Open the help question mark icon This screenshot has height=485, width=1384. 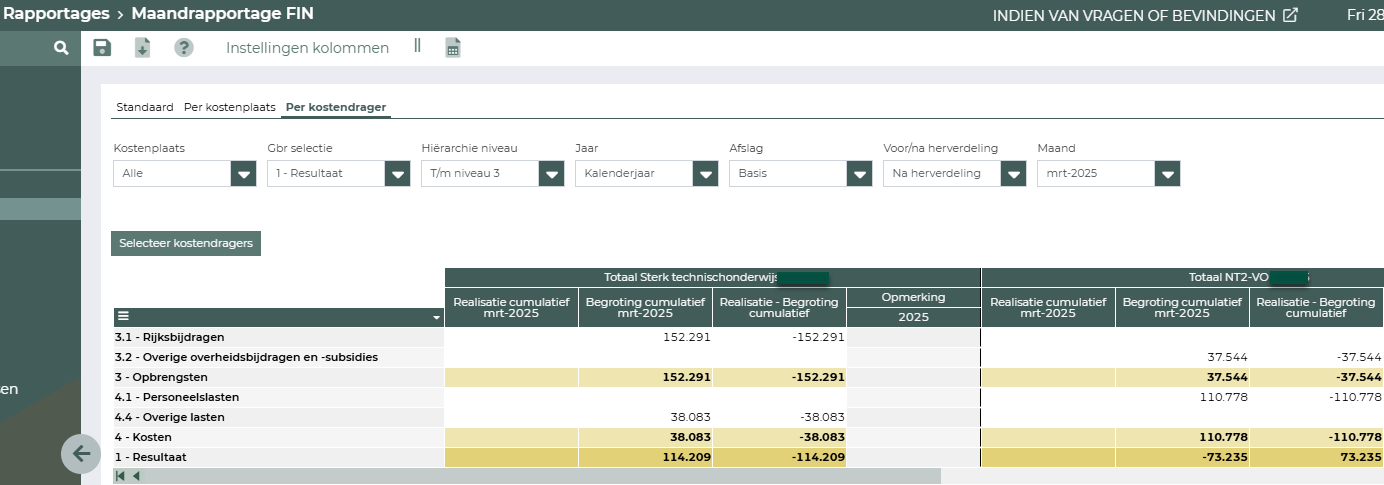(x=184, y=47)
